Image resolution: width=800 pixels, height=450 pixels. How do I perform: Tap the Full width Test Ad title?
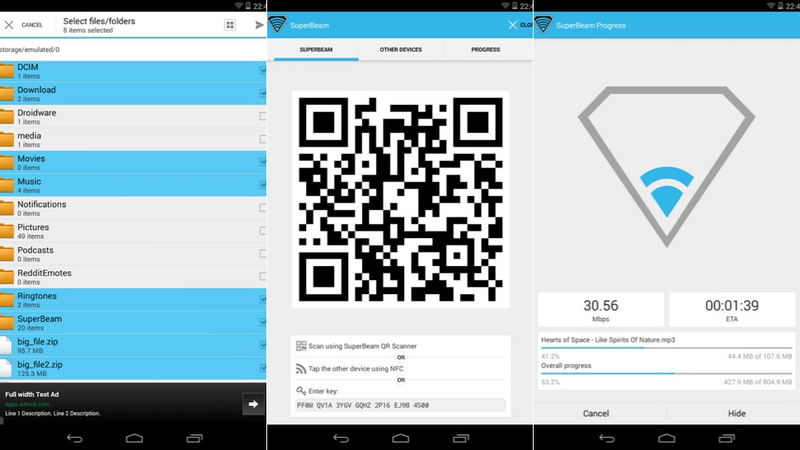(32, 394)
